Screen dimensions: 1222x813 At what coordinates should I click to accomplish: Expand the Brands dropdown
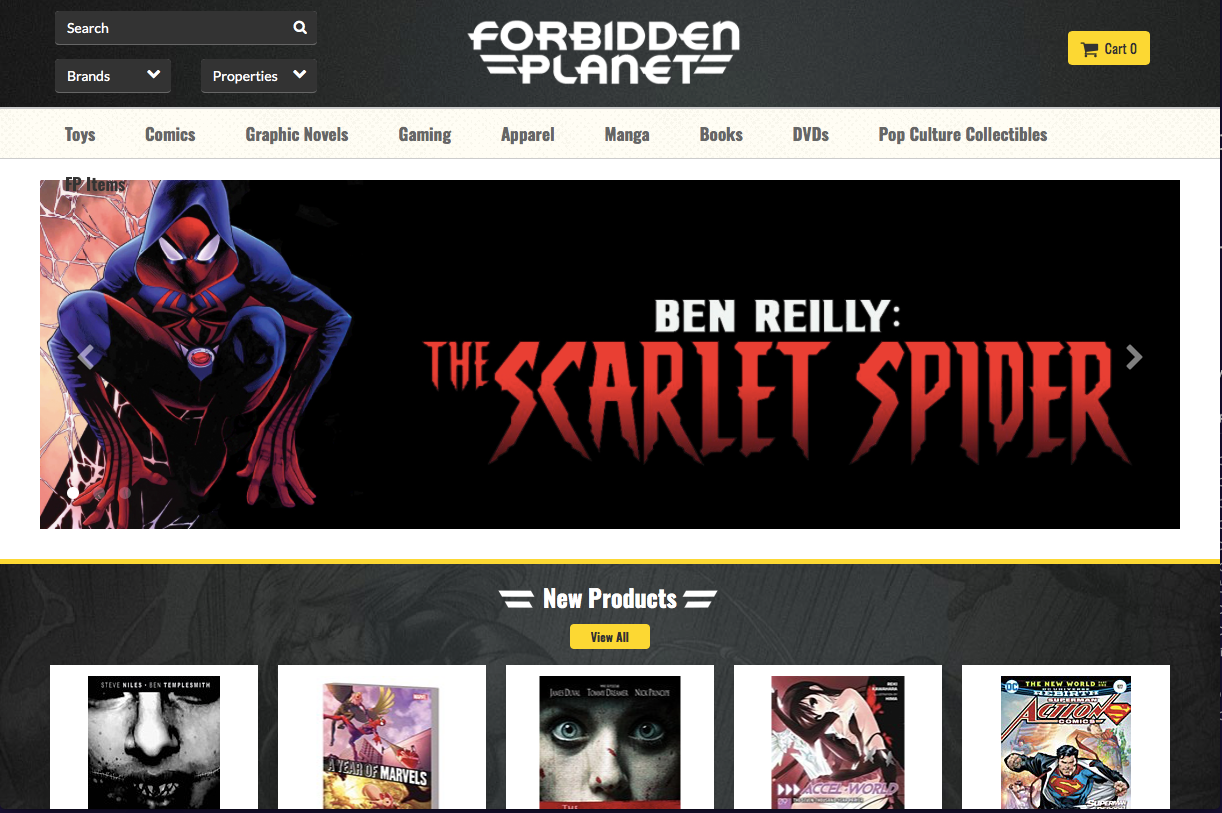pyautogui.click(x=113, y=76)
